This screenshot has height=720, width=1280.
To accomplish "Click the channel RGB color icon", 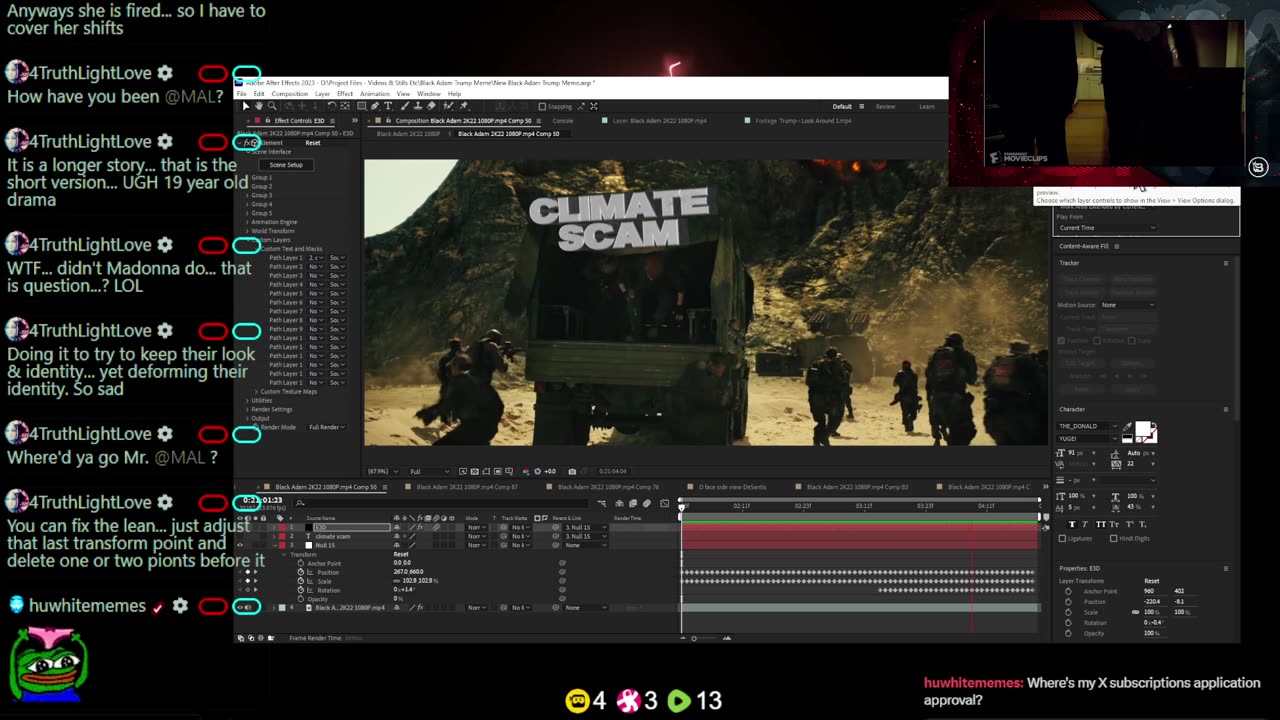I will click(x=526, y=471).
